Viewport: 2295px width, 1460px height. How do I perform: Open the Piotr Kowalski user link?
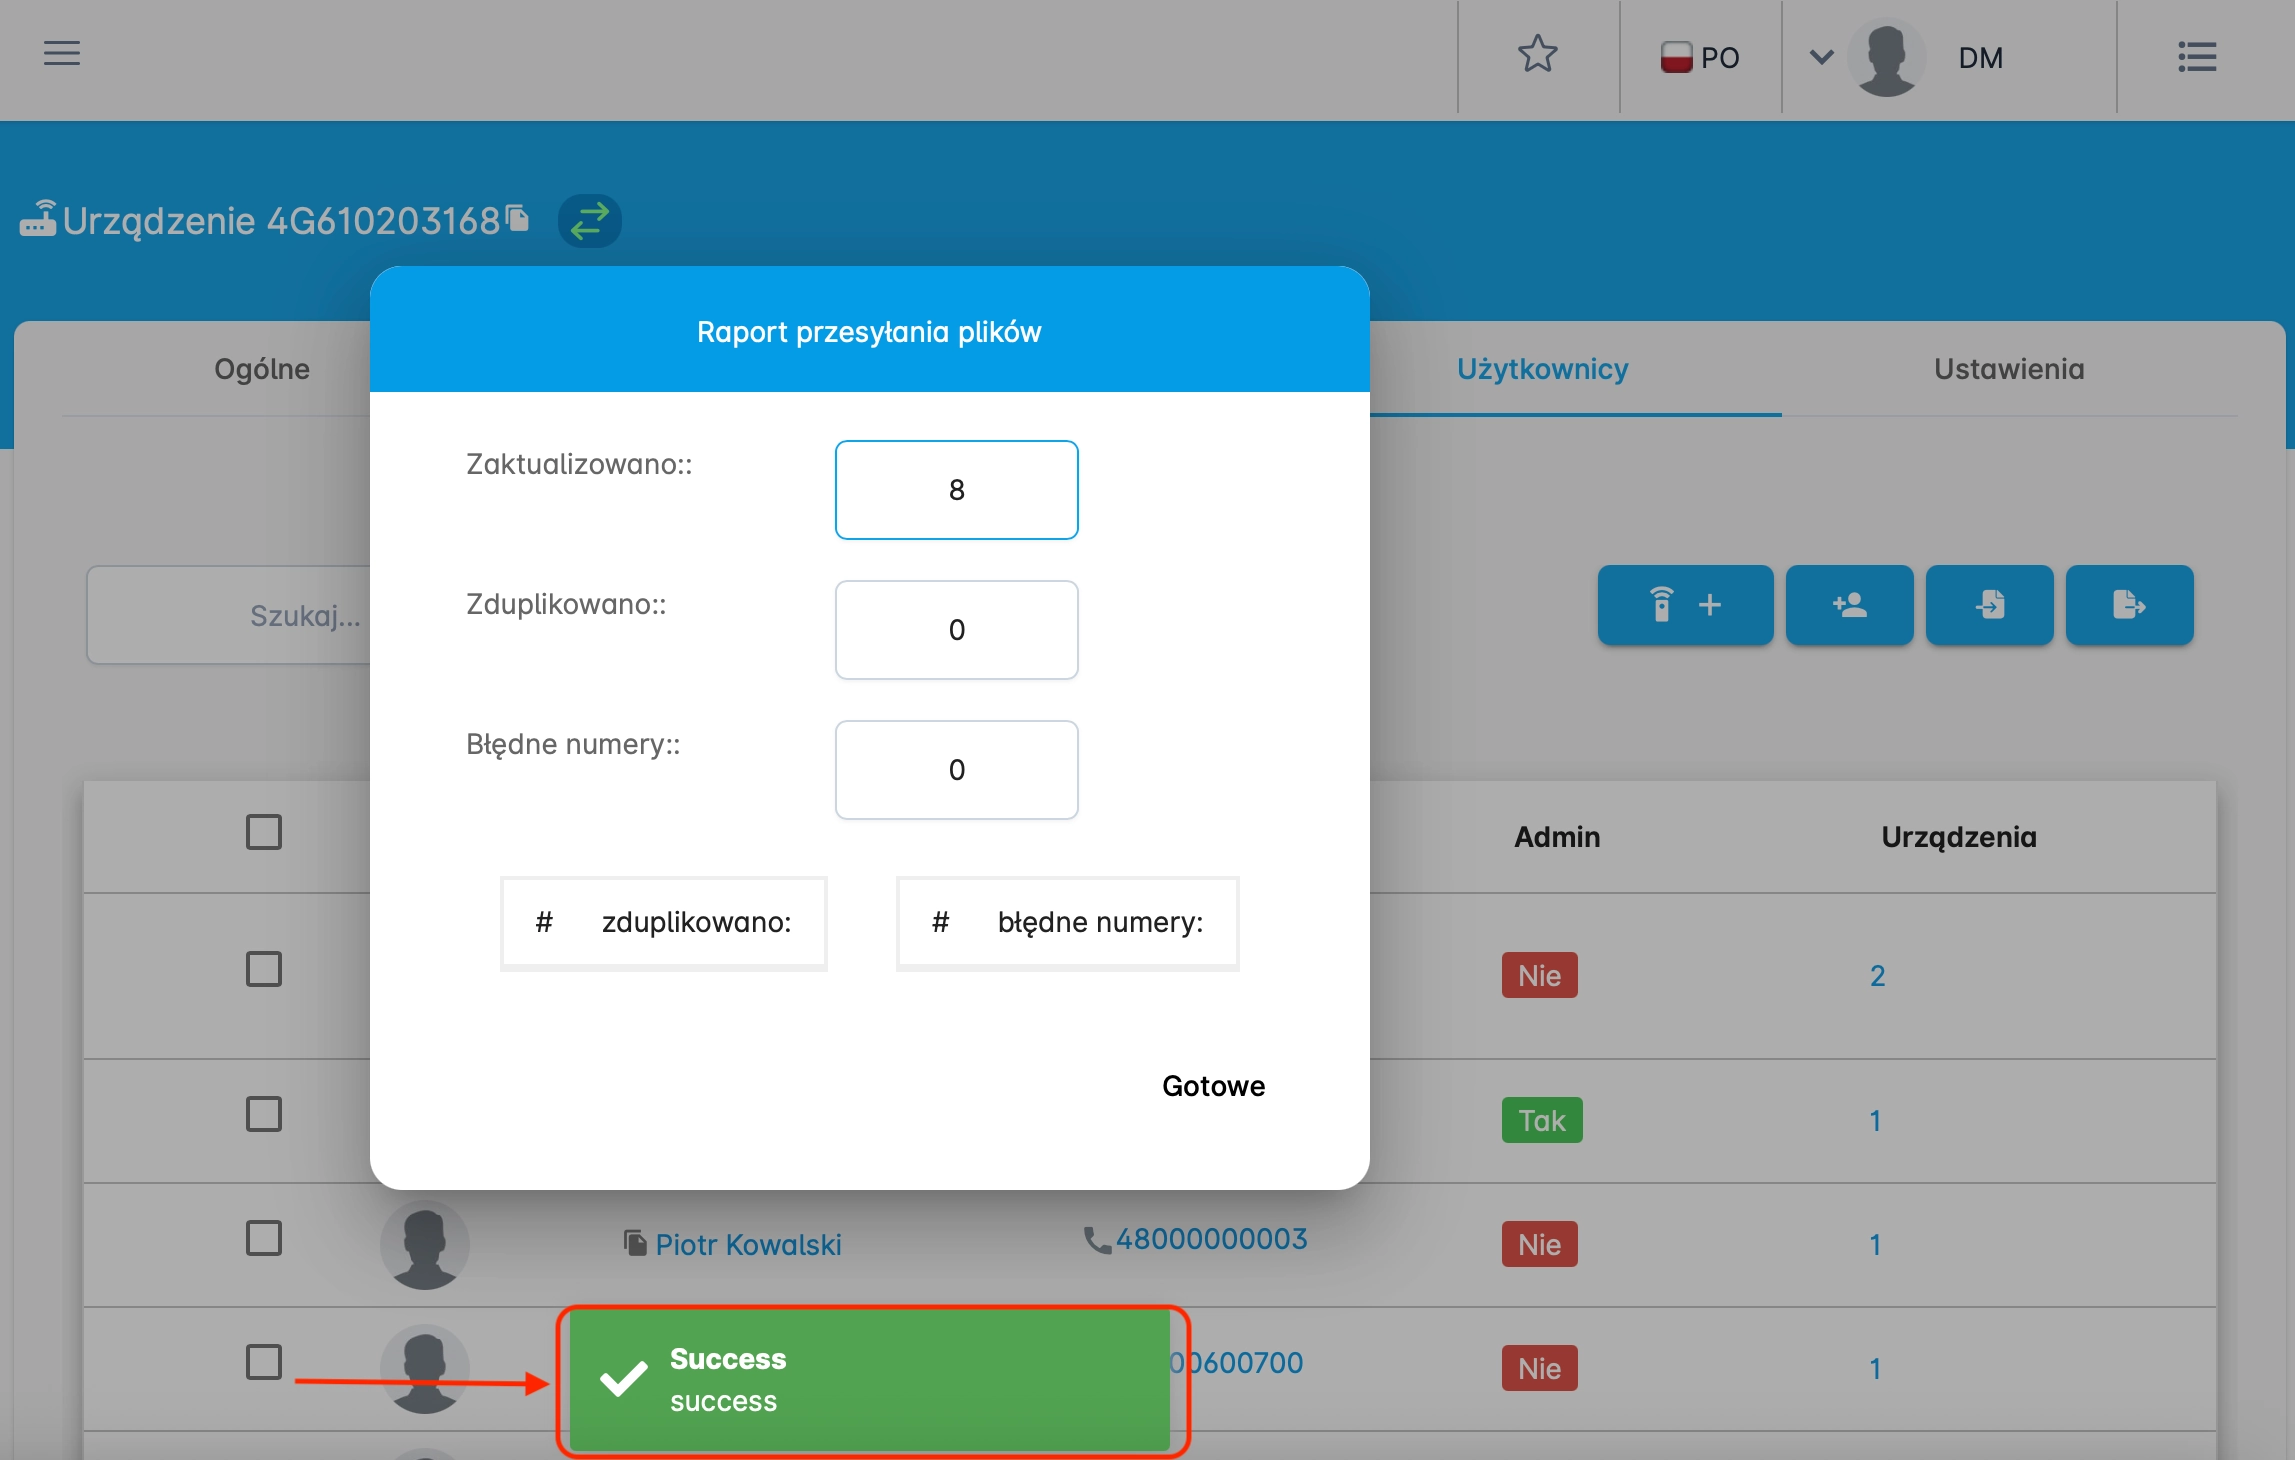[748, 1245]
